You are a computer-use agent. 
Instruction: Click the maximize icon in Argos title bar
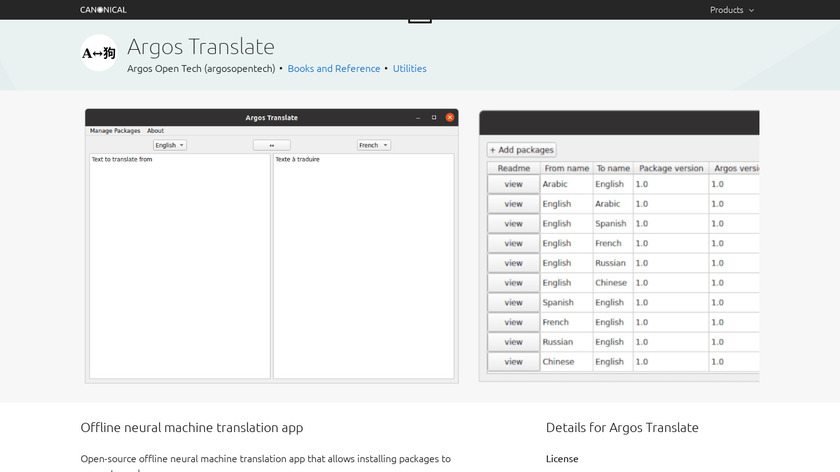(434, 118)
